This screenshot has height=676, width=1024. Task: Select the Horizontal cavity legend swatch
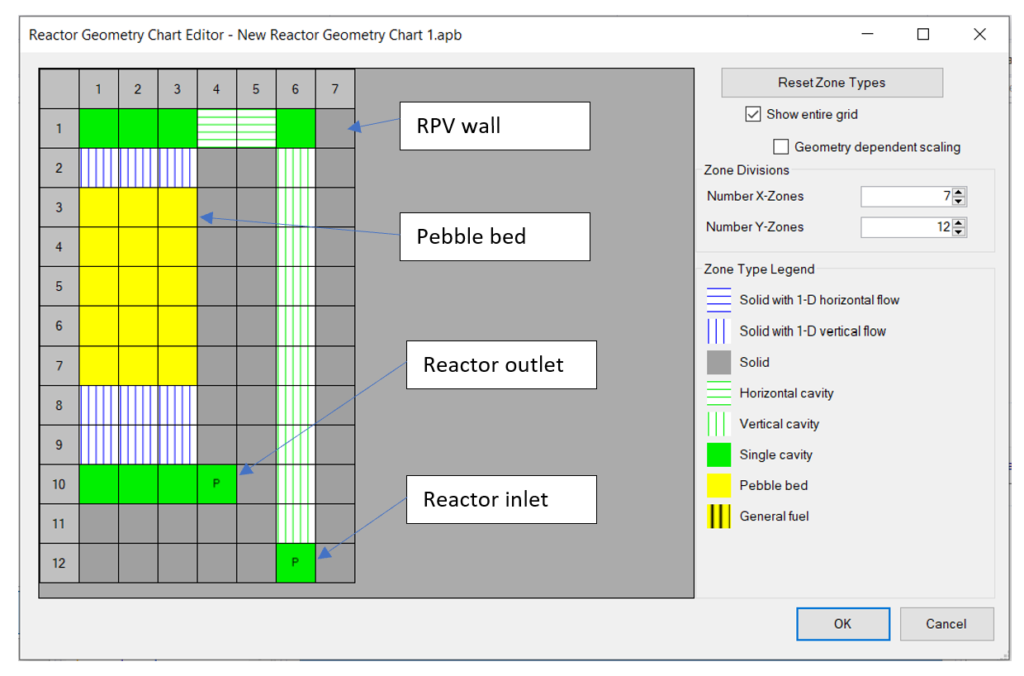[718, 393]
